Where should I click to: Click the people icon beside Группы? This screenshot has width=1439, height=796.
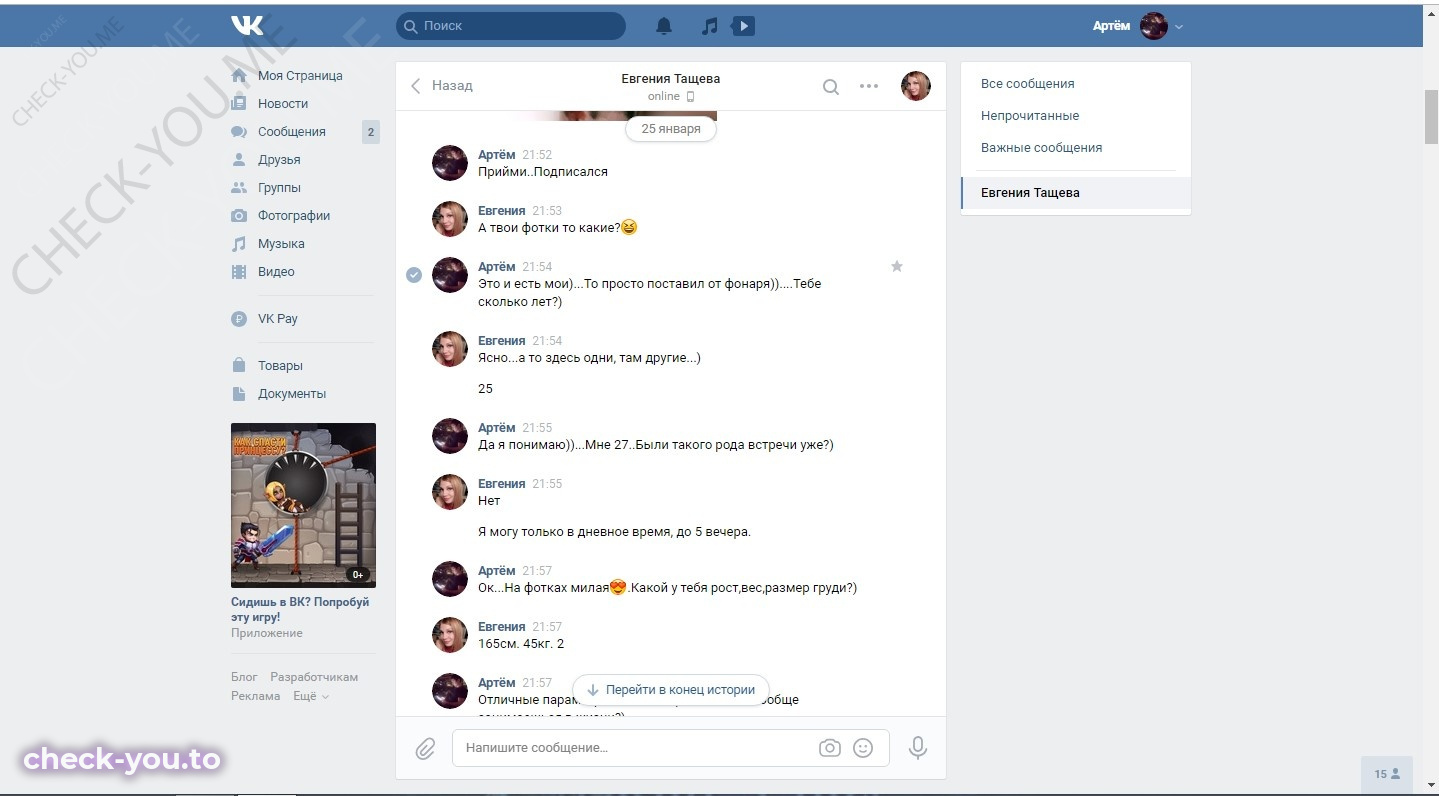(x=238, y=188)
